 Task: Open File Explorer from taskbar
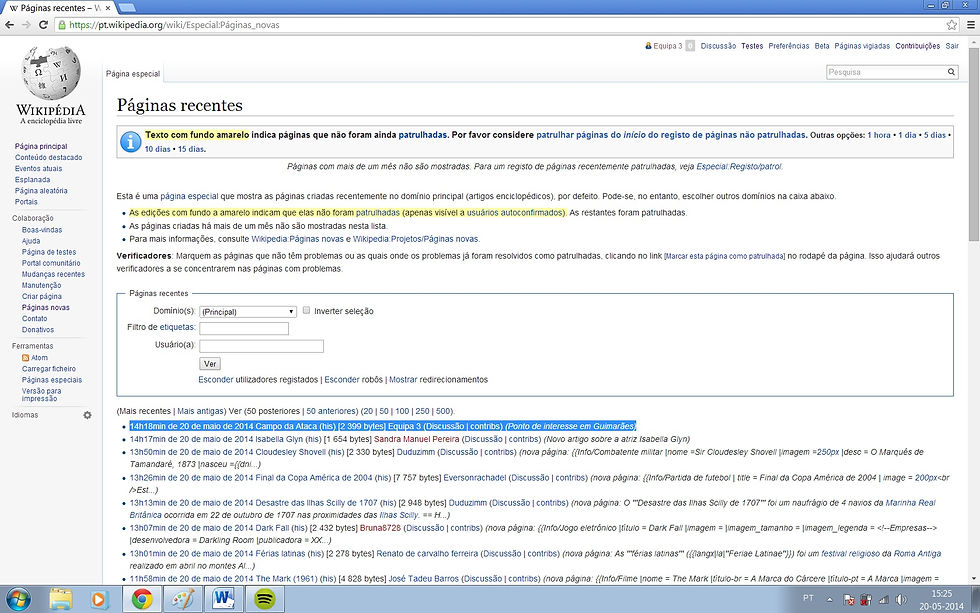(61, 599)
